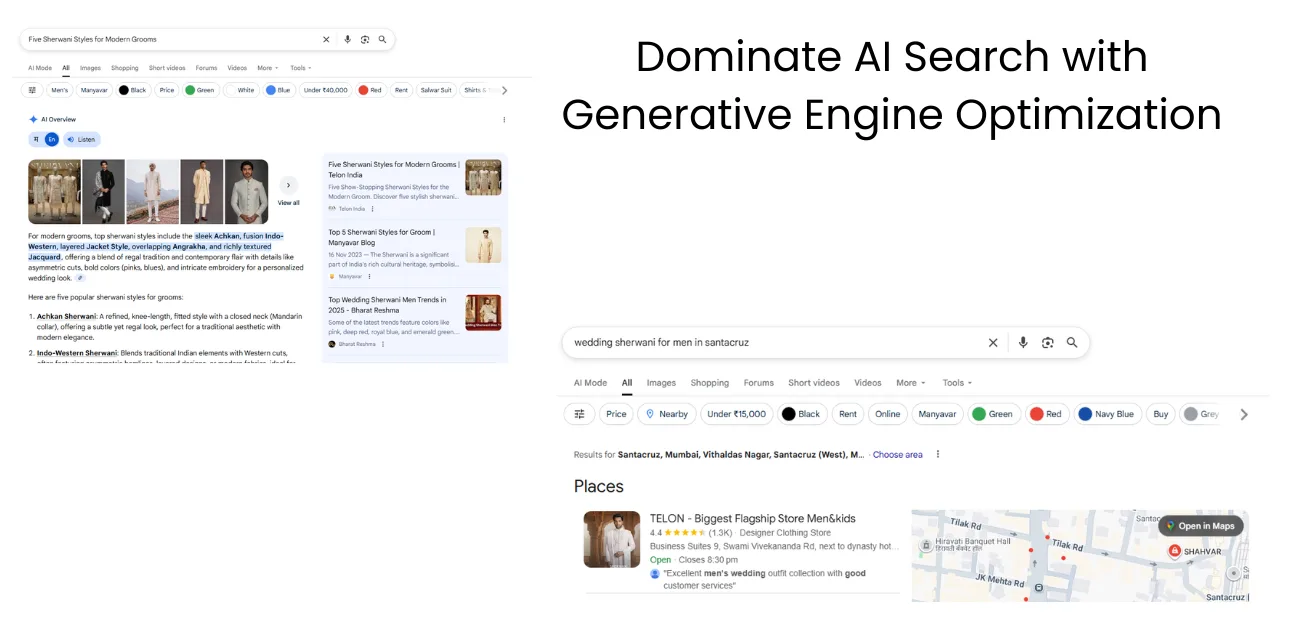Expand the More dropdown under the santacruz search
This screenshot has width=1290, height=630.
pos(910,383)
